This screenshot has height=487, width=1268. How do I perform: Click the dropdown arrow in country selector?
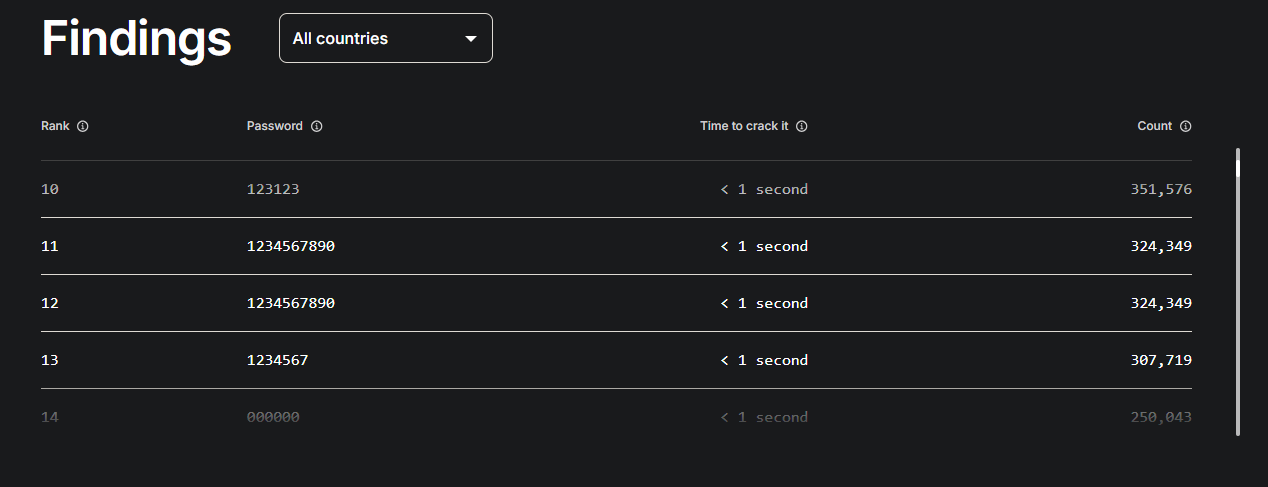tap(471, 39)
